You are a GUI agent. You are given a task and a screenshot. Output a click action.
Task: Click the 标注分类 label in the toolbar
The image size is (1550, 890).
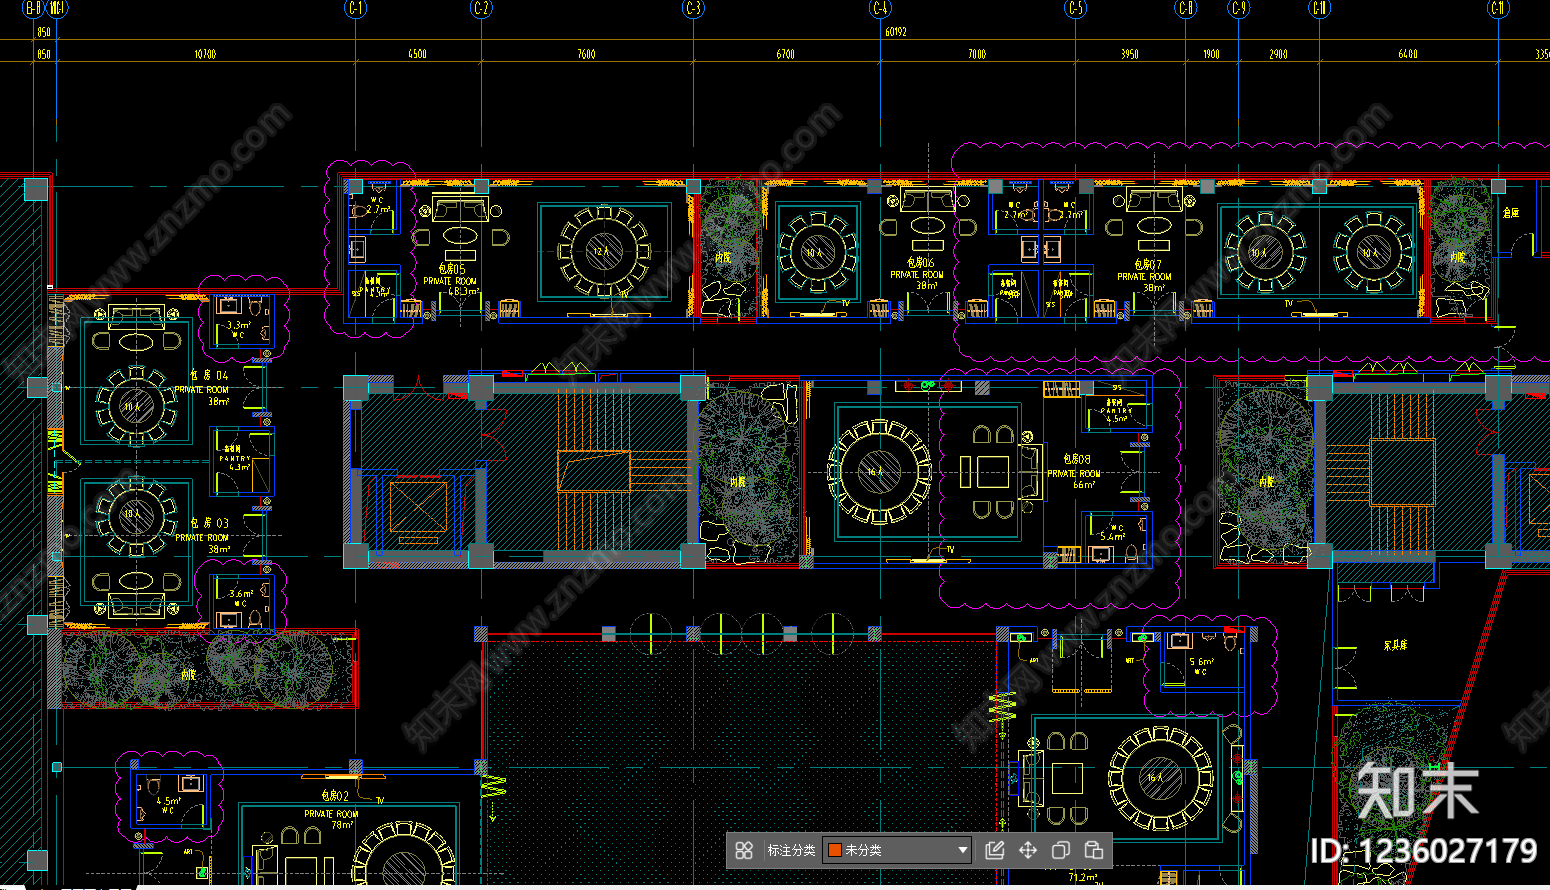791,850
